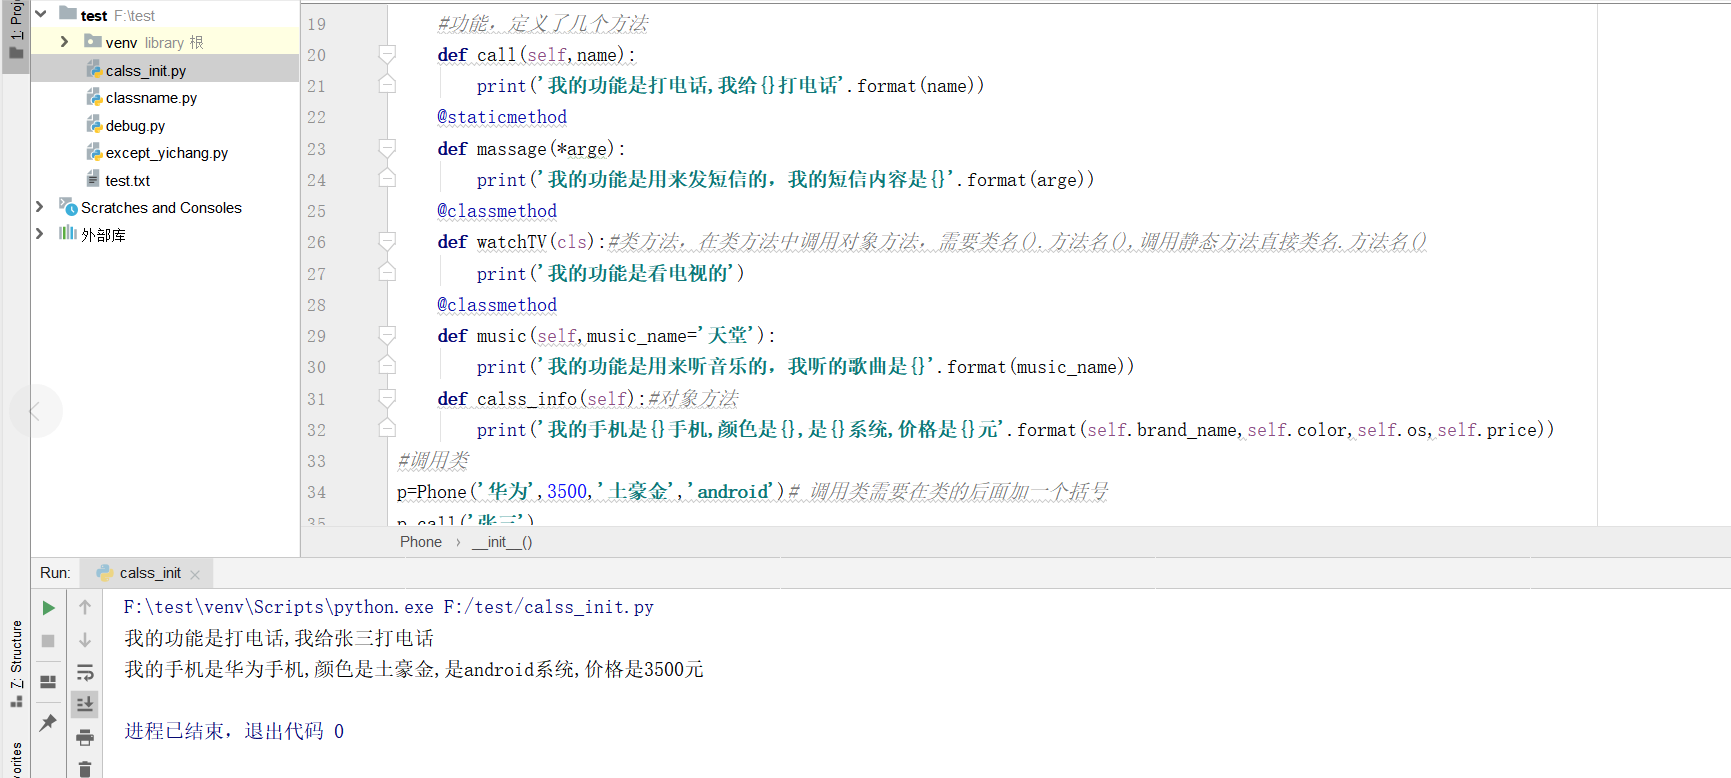This screenshot has height=778, width=1731.
Task: Expand the Scratches and Consoles node
Action: (40, 207)
